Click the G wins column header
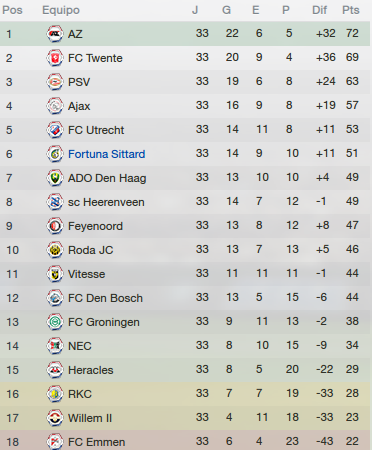 pos(226,10)
